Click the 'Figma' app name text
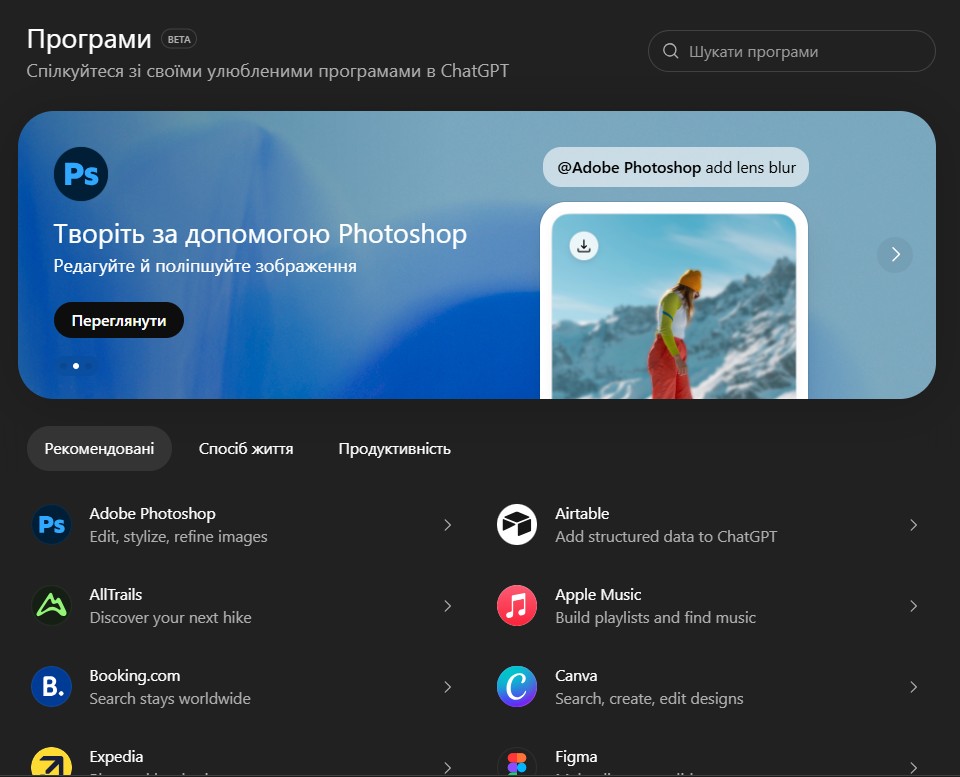 tap(576, 756)
